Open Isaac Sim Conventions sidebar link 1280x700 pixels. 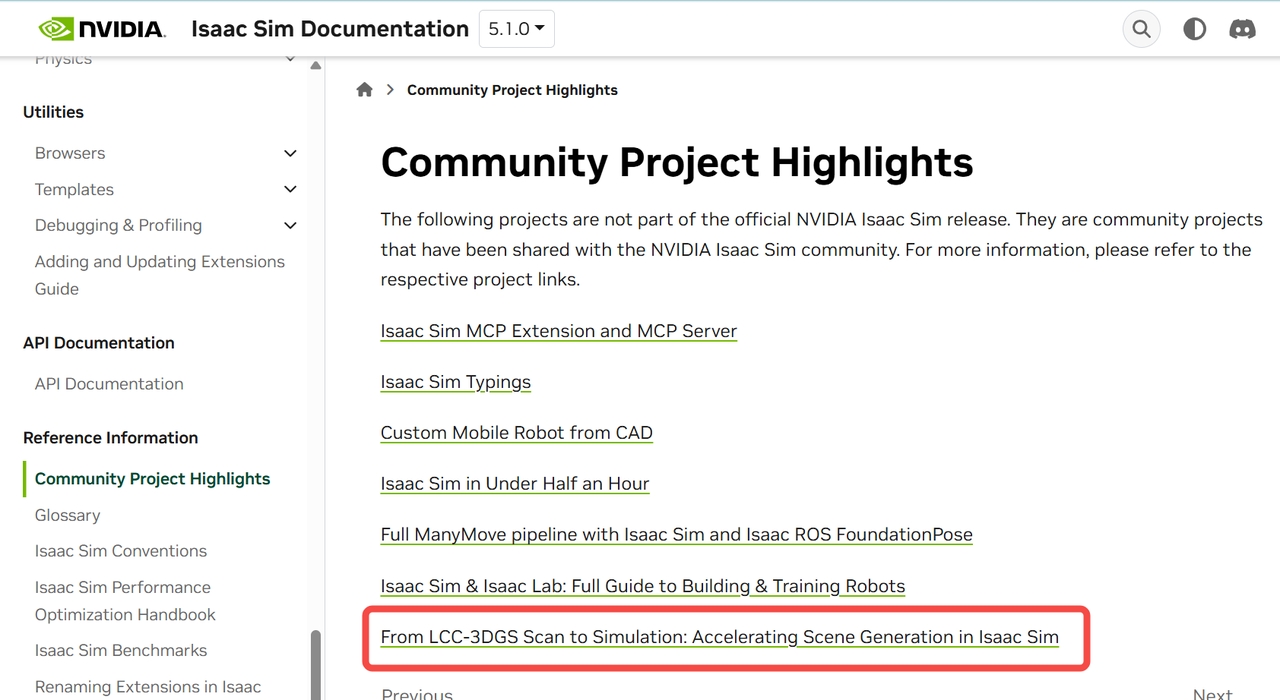pyautogui.click(x=121, y=551)
